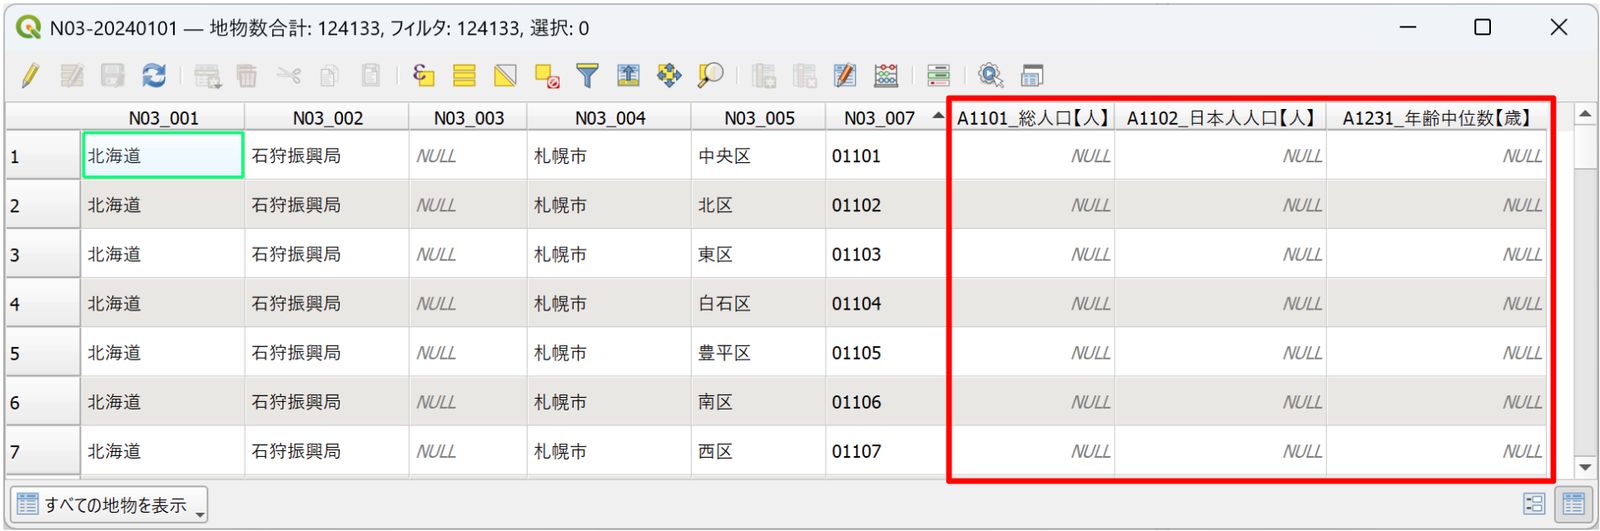
Task: Toggle editing mode with the pencil icon
Action: click(x=30, y=75)
